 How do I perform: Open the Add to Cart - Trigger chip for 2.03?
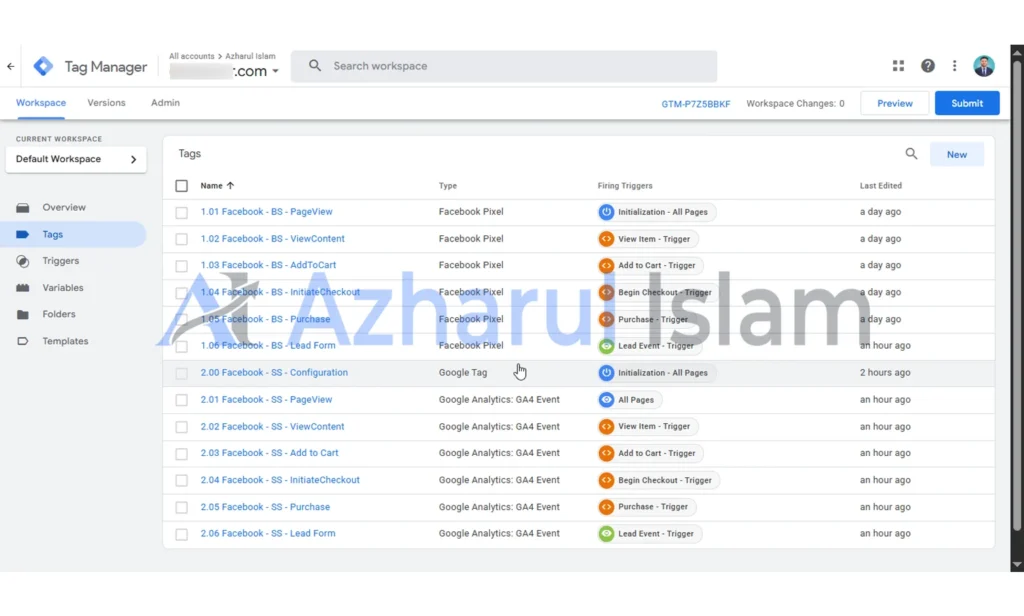(650, 453)
